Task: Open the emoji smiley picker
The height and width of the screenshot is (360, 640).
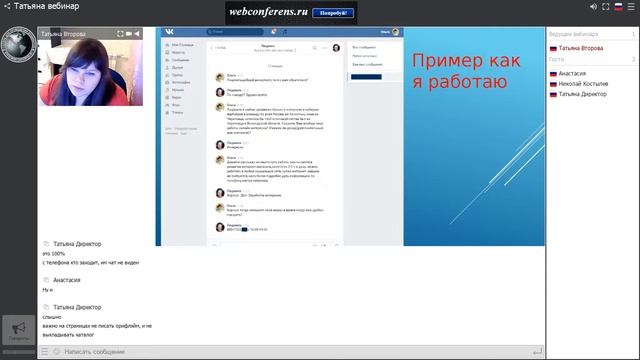Action: coord(57,351)
